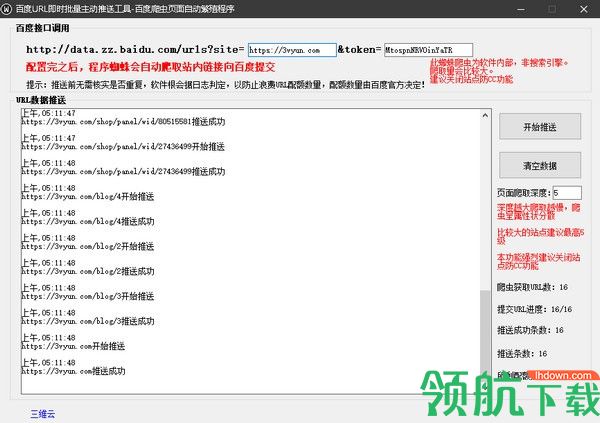The width and height of the screenshot is (600, 423).
Task: Select log line blog/2推送成功
Action: [88, 271]
